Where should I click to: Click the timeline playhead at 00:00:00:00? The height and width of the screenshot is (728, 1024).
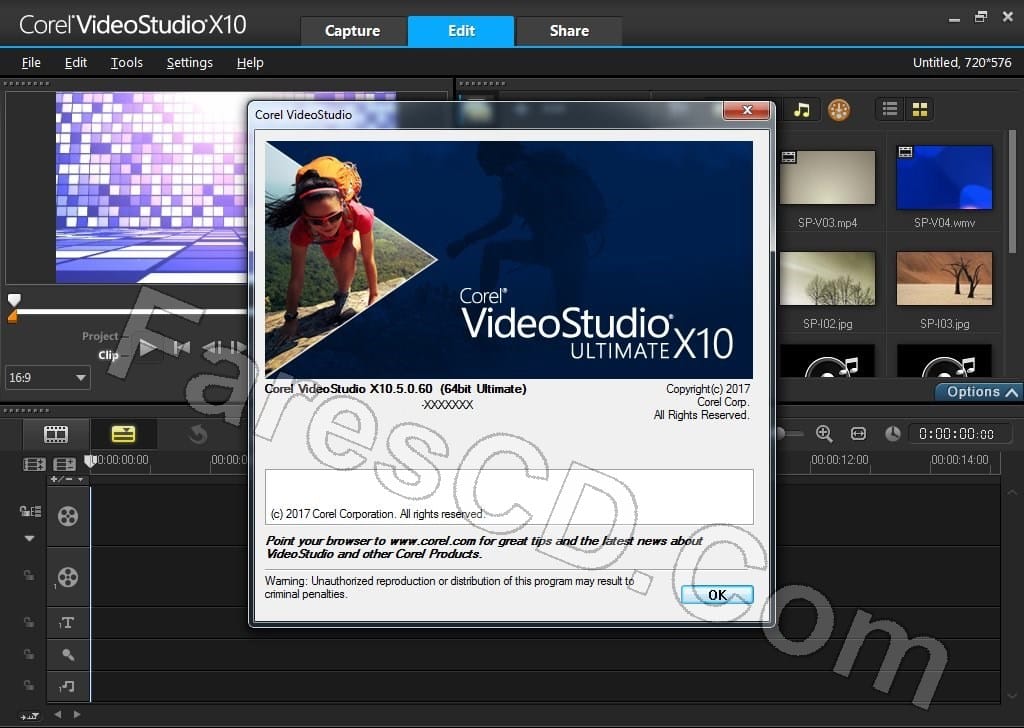coord(91,462)
